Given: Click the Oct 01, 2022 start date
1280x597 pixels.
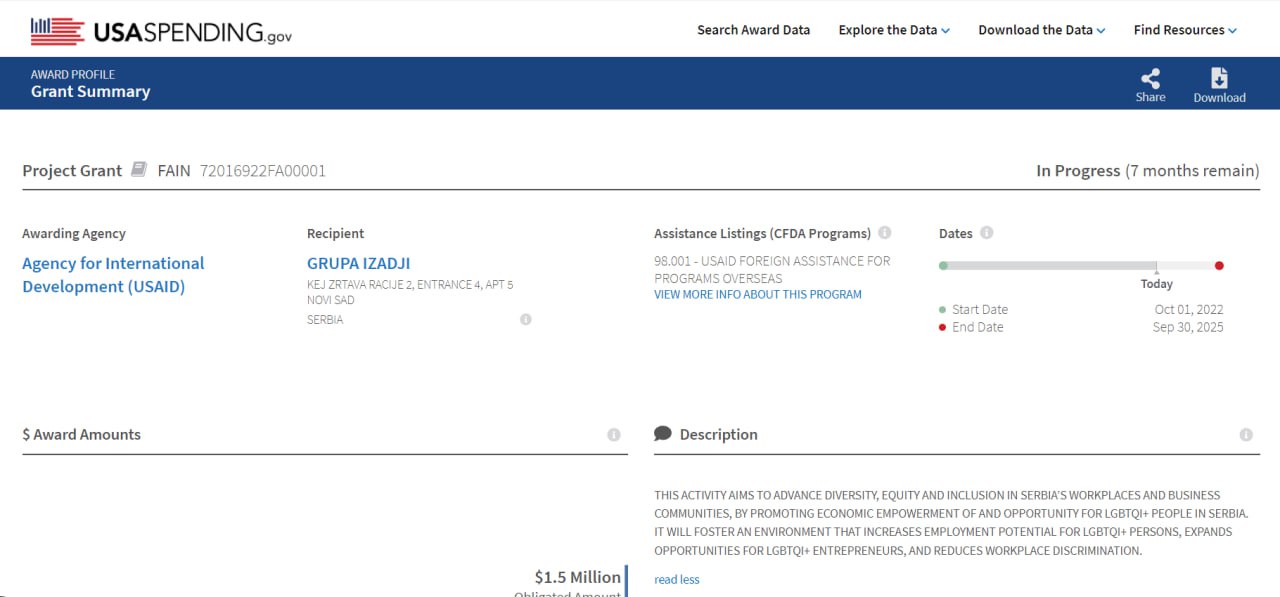Looking at the screenshot, I should (x=1188, y=310).
